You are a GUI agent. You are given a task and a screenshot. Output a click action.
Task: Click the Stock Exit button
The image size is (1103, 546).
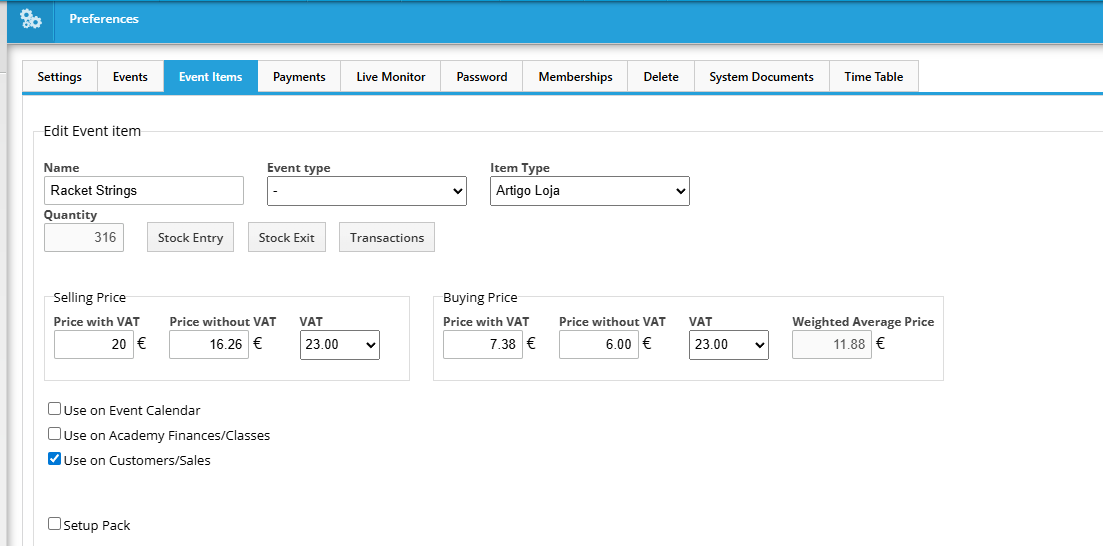286,238
